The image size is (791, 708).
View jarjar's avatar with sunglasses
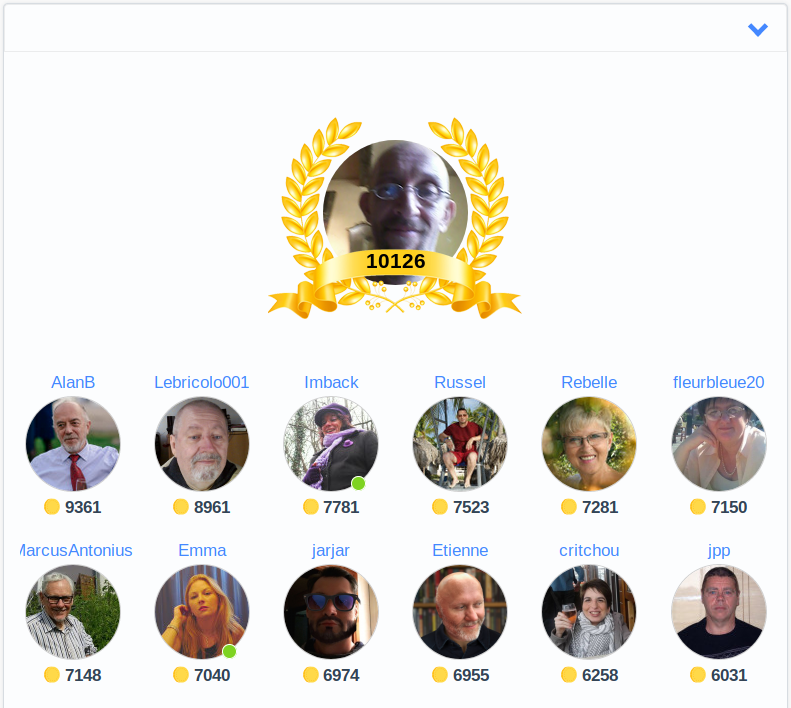point(331,612)
